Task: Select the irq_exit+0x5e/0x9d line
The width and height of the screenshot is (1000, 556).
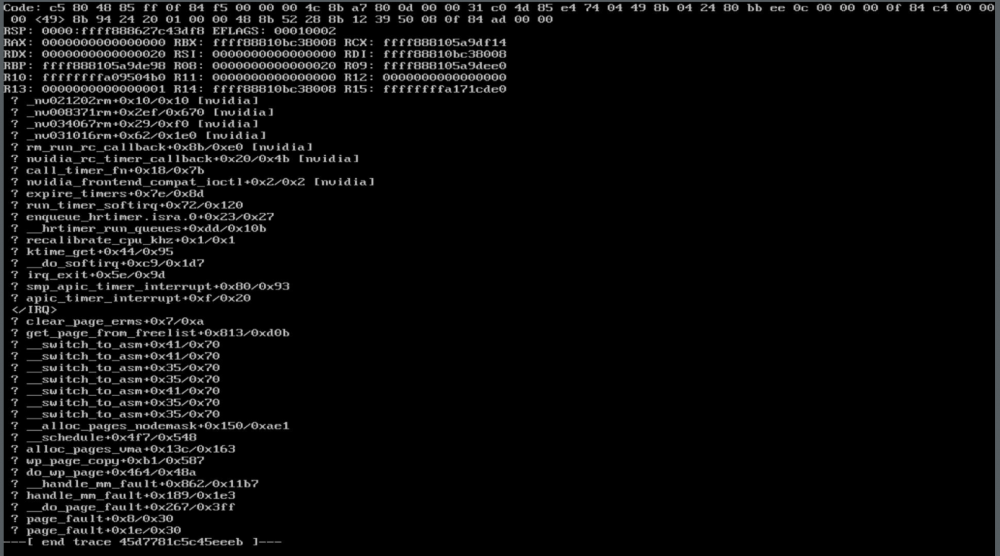Action: coord(88,275)
